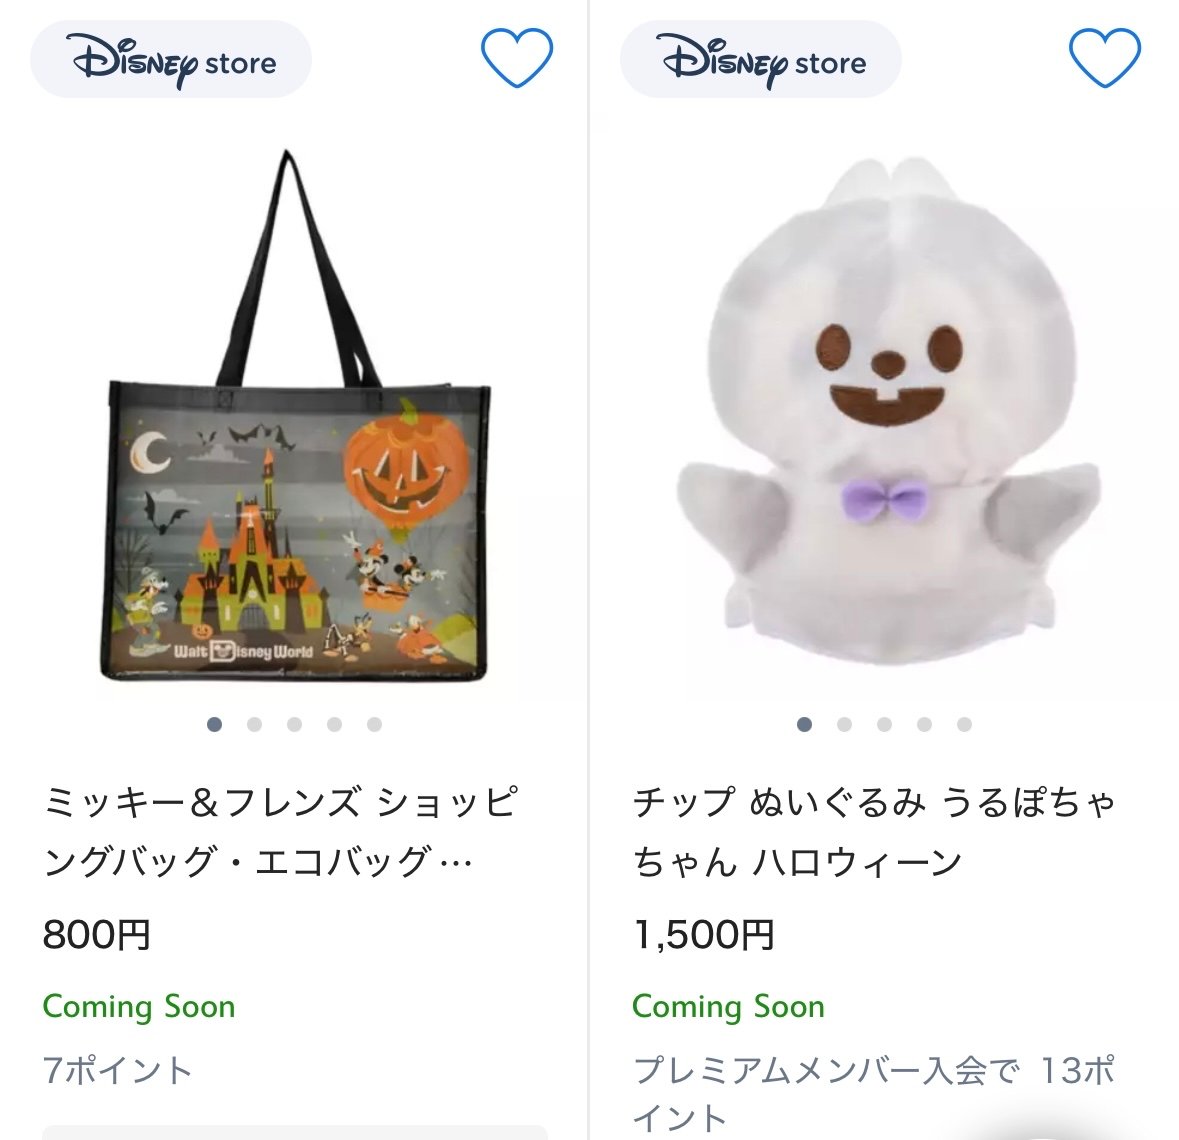Open the Chip ghost plush product image

[887, 412]
